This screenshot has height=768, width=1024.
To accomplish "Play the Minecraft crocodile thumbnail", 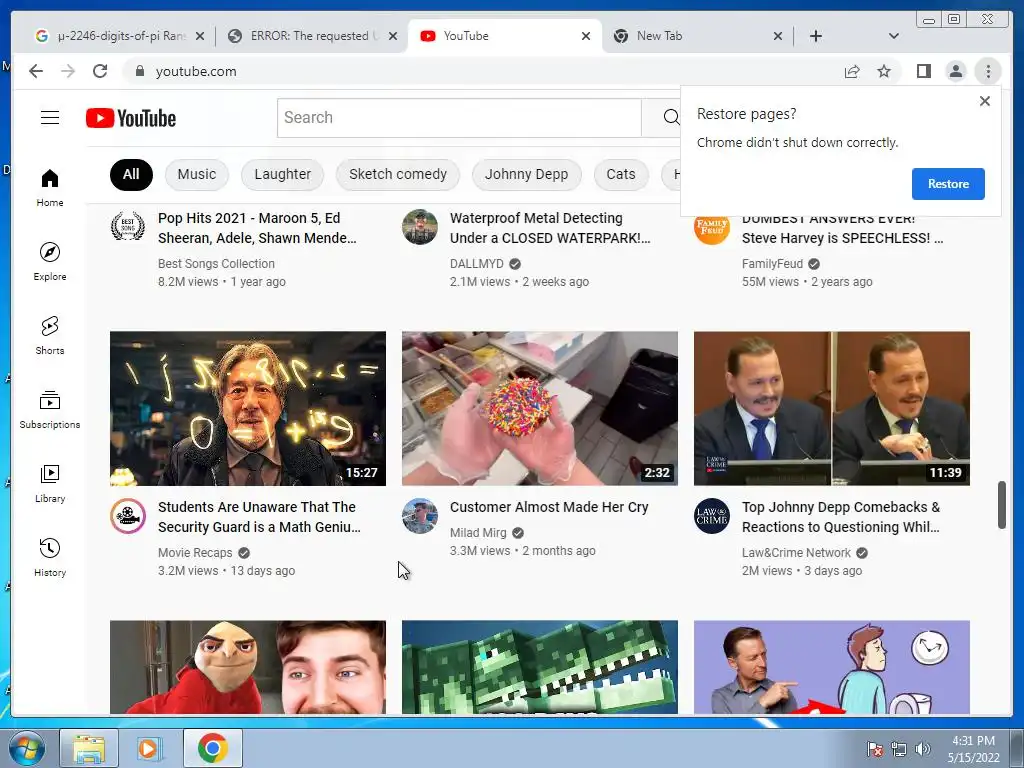I will coord(539,667).
